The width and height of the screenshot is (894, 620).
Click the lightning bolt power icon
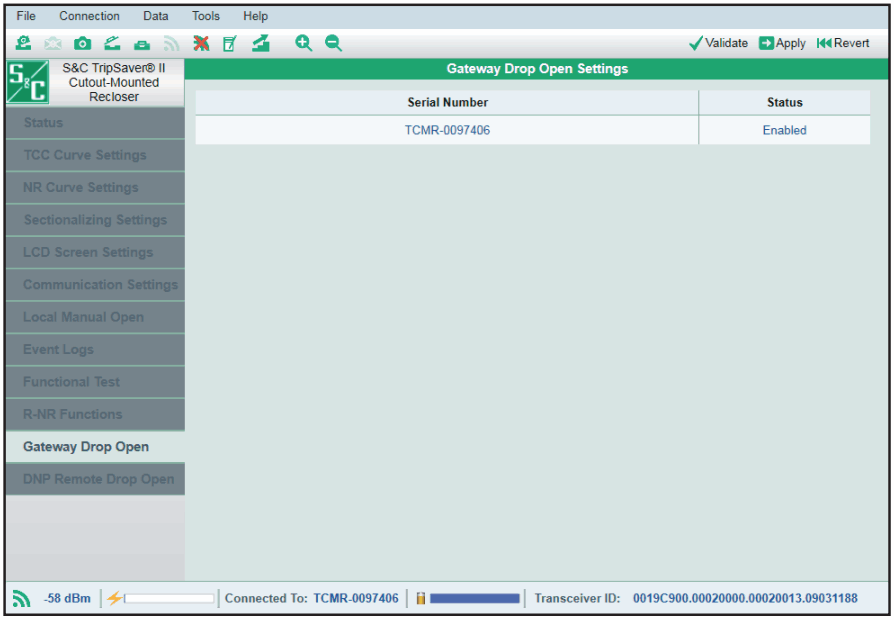115,598
